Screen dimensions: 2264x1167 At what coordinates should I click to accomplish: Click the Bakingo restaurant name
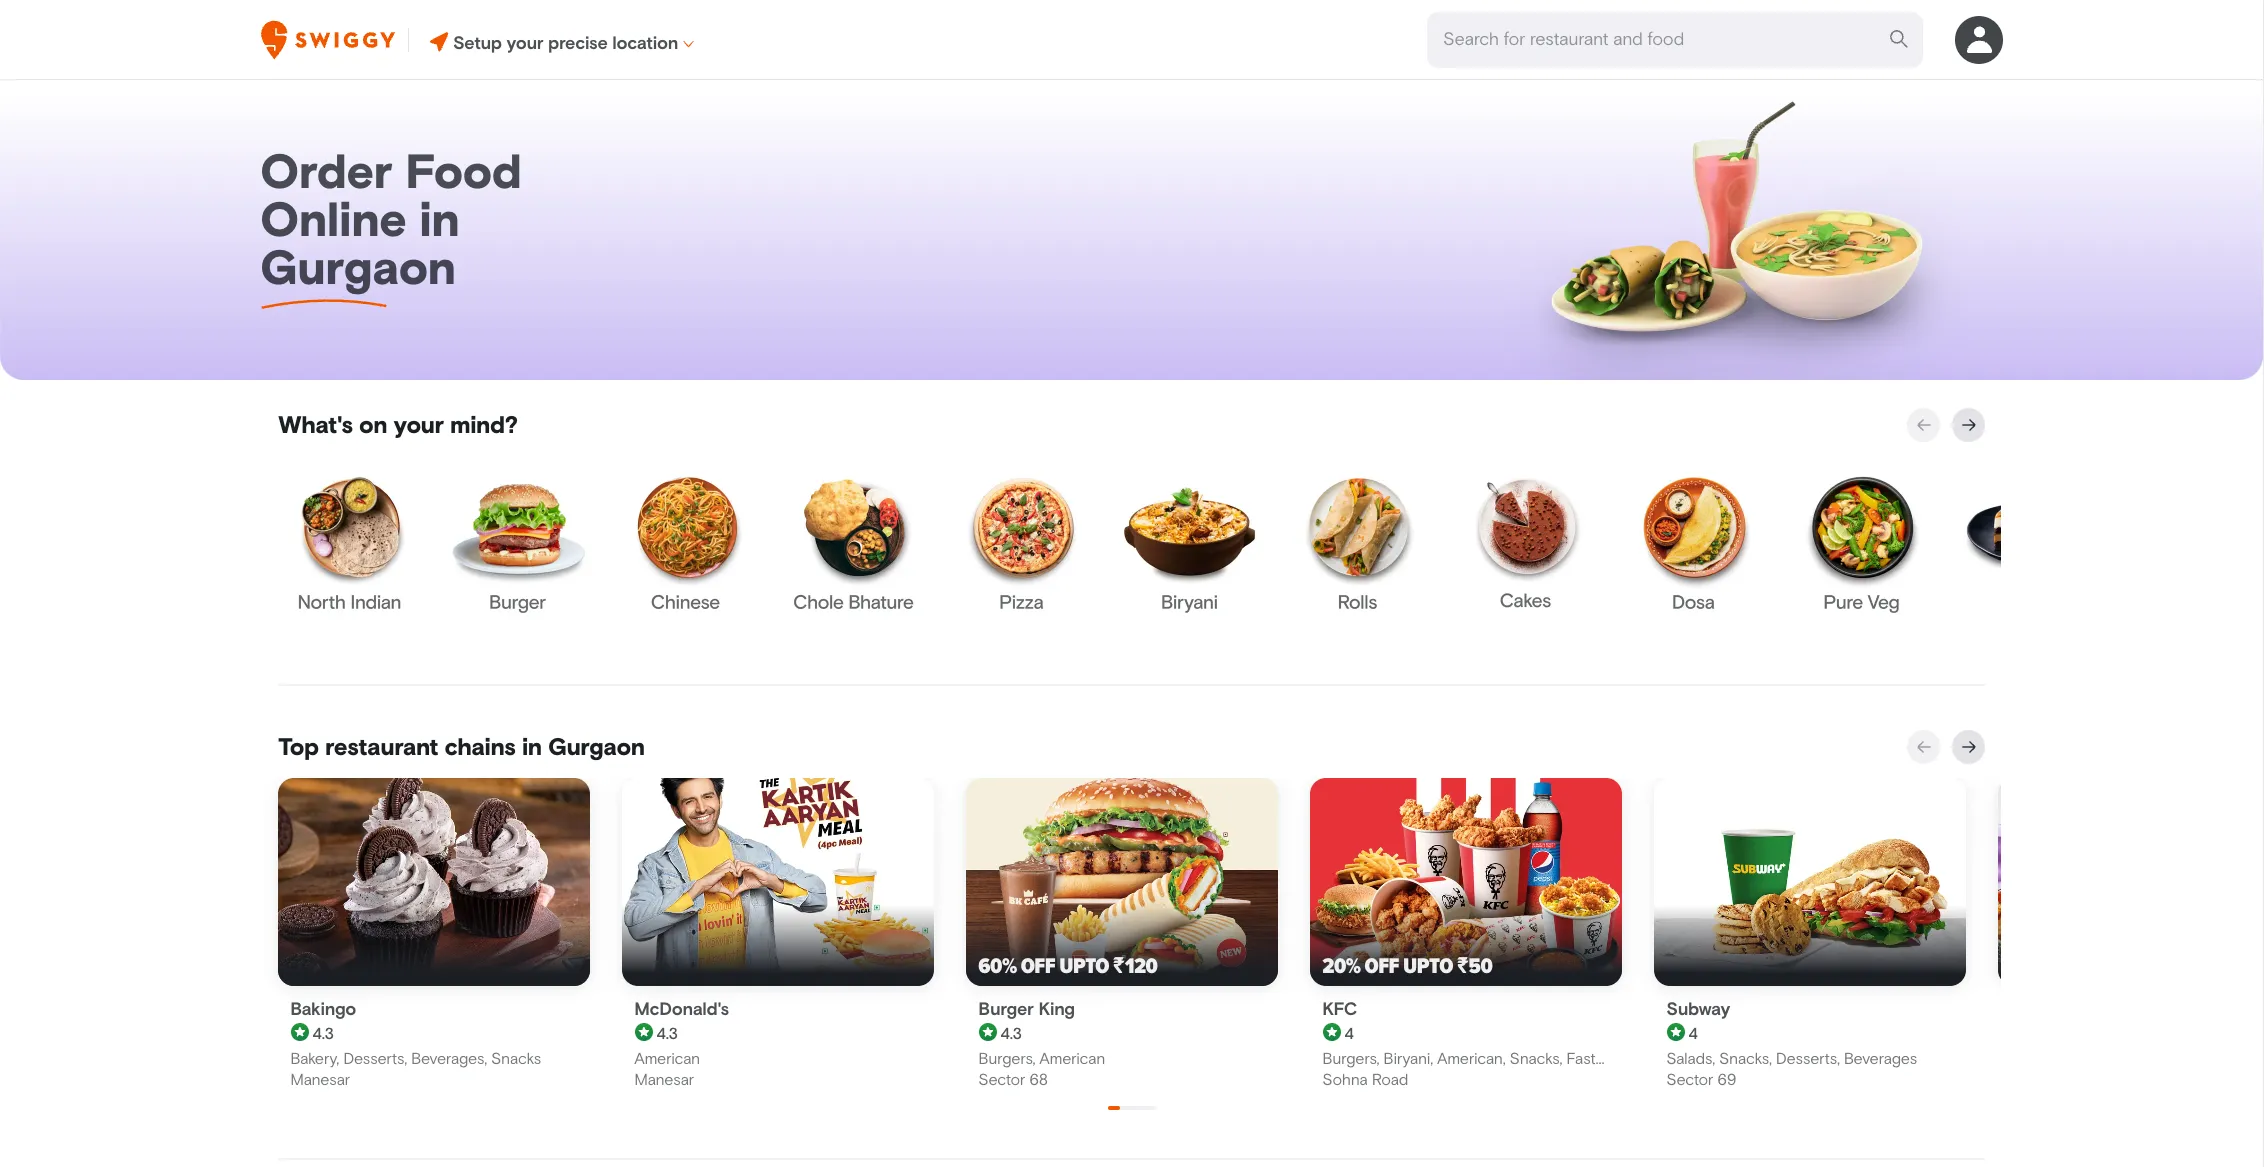[x=323, y=1009]
